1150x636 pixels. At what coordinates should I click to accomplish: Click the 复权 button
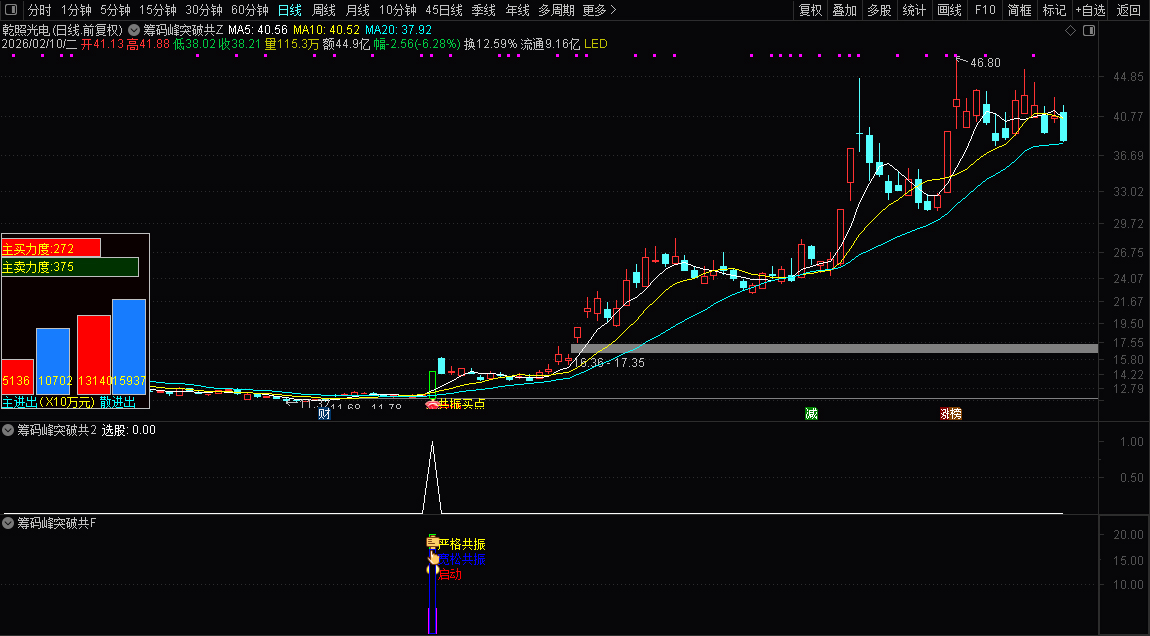click(810, 10)
